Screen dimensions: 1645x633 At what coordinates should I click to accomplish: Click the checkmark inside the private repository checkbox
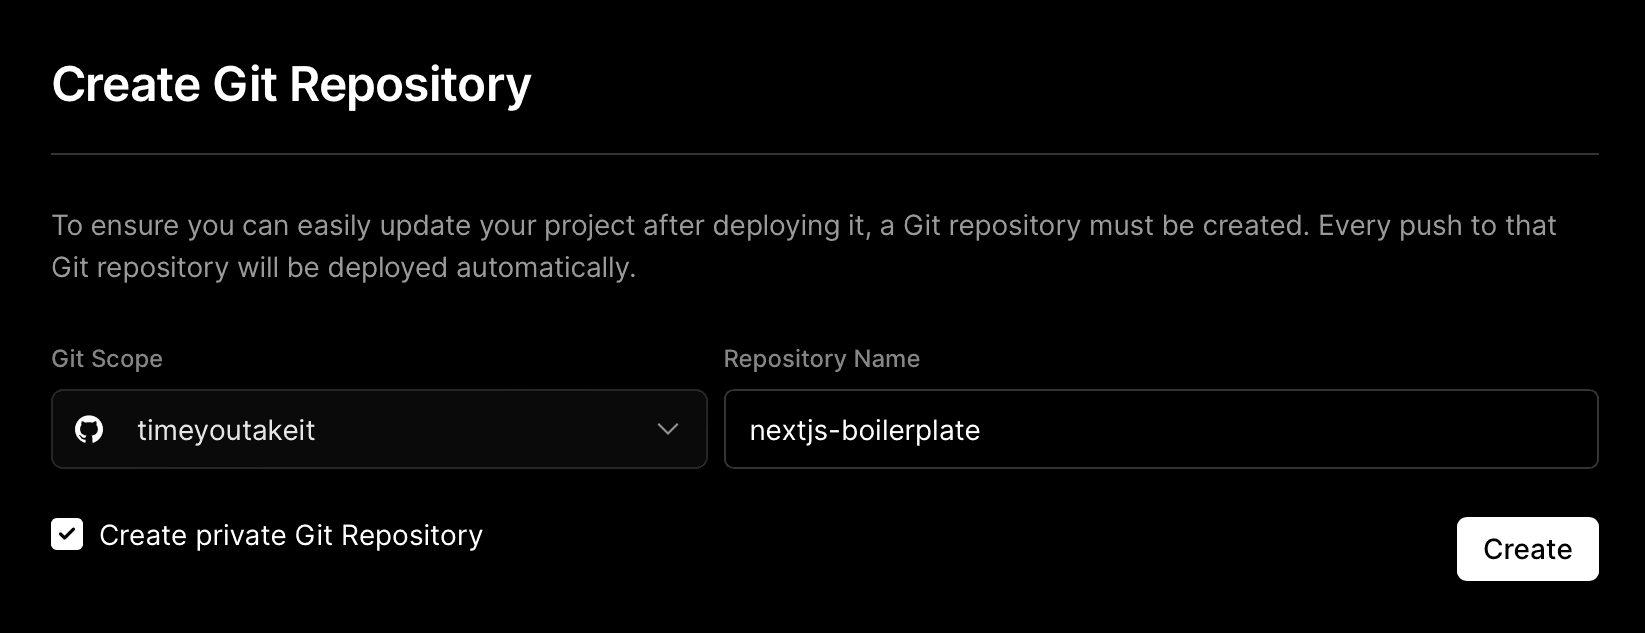tap(66, 535)
